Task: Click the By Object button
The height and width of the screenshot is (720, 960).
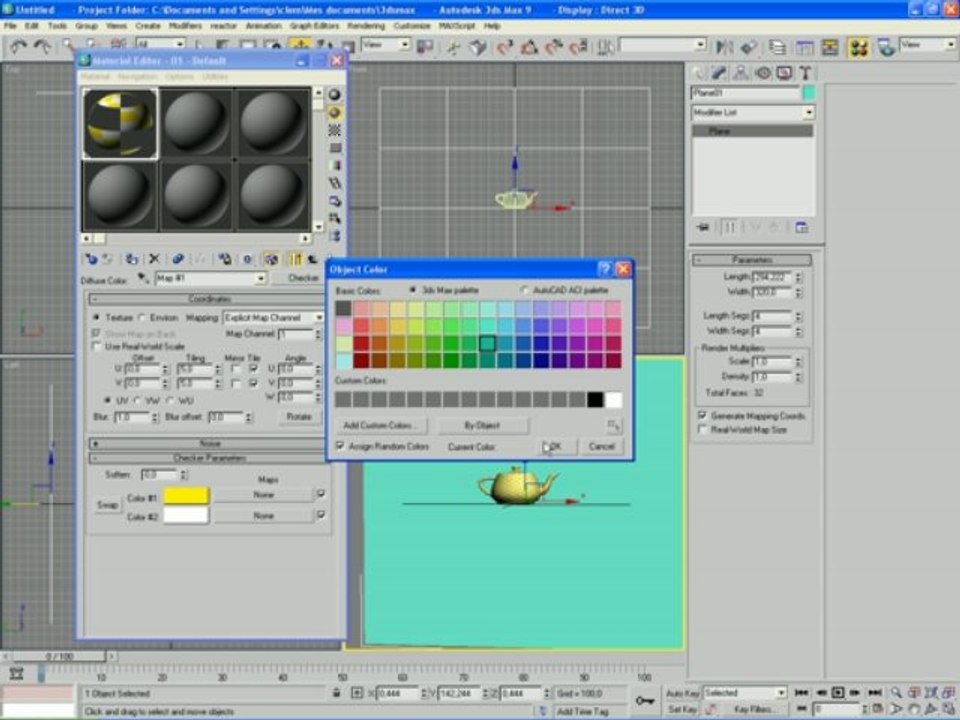Action: [x=482, y=426]
